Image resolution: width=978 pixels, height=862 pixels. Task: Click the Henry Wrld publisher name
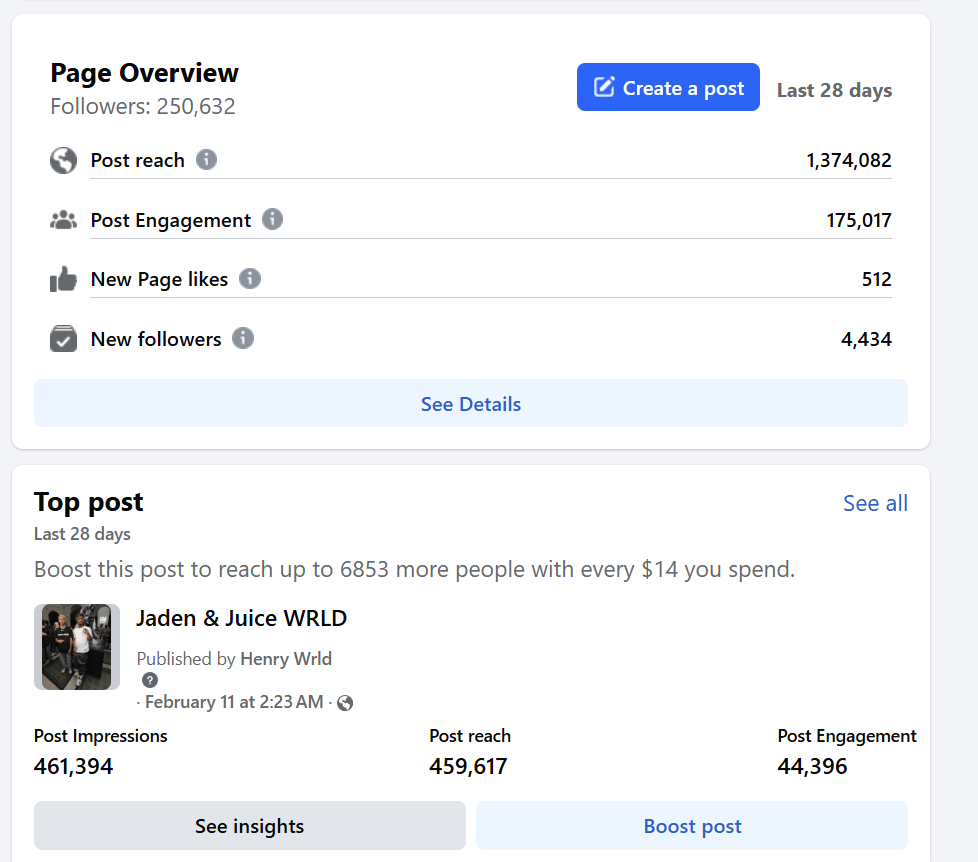[286, 659]
